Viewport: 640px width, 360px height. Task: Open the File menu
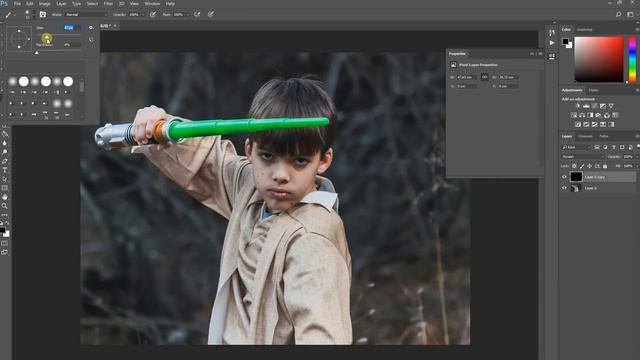pos(17,4)
